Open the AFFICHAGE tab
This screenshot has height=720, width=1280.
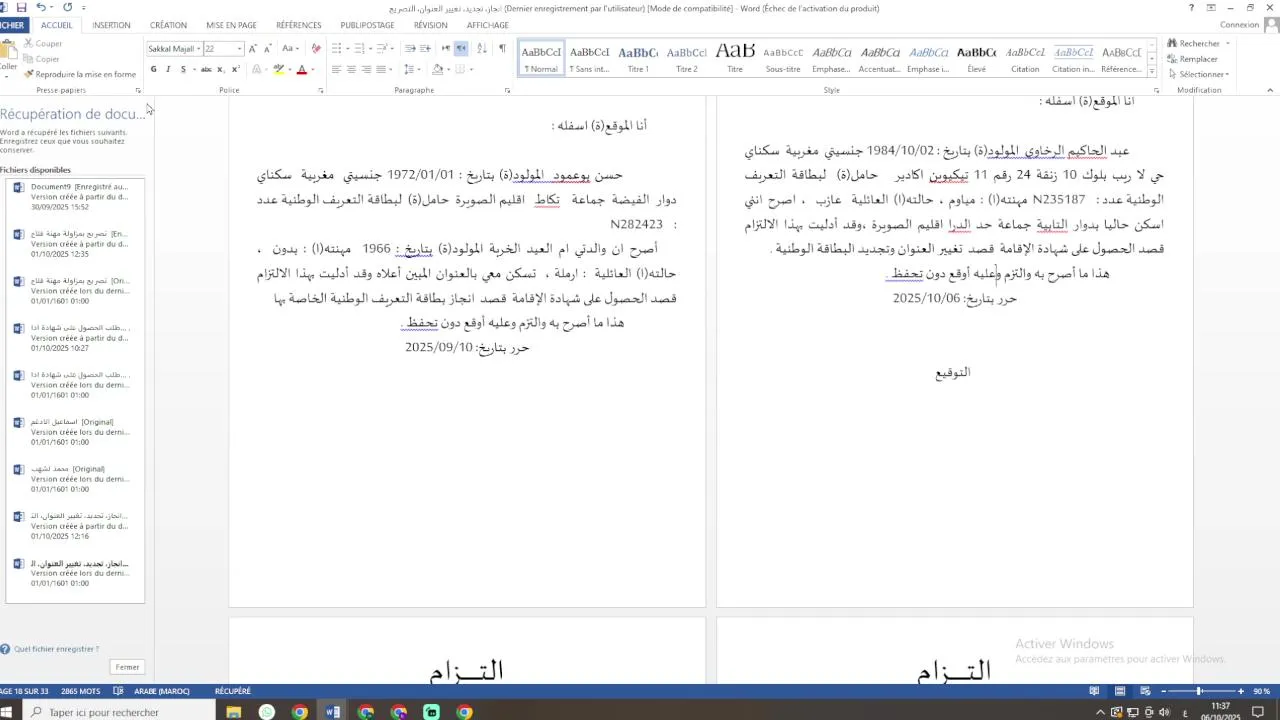pyautogui.click(x=487, y=25)
